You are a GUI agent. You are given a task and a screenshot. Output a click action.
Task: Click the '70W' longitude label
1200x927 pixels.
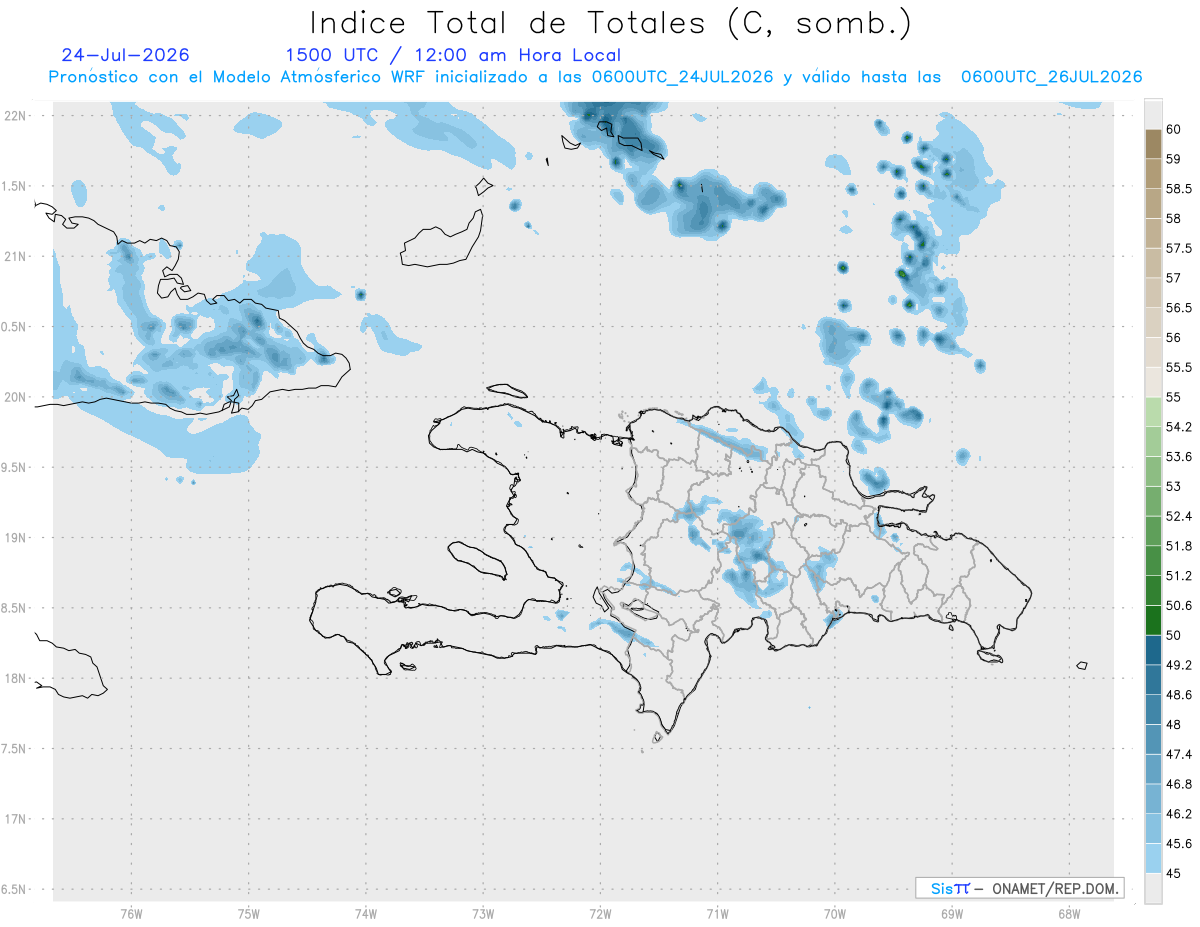coord(835,913)
